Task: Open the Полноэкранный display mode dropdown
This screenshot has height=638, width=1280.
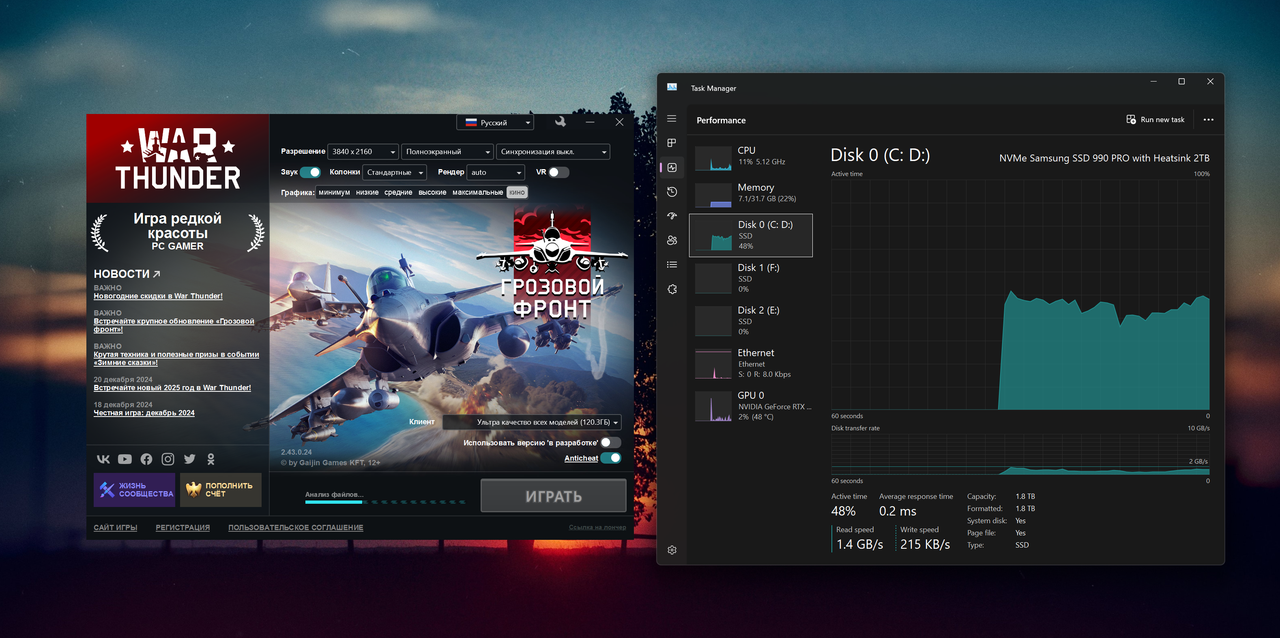Action: pos(447,152)
